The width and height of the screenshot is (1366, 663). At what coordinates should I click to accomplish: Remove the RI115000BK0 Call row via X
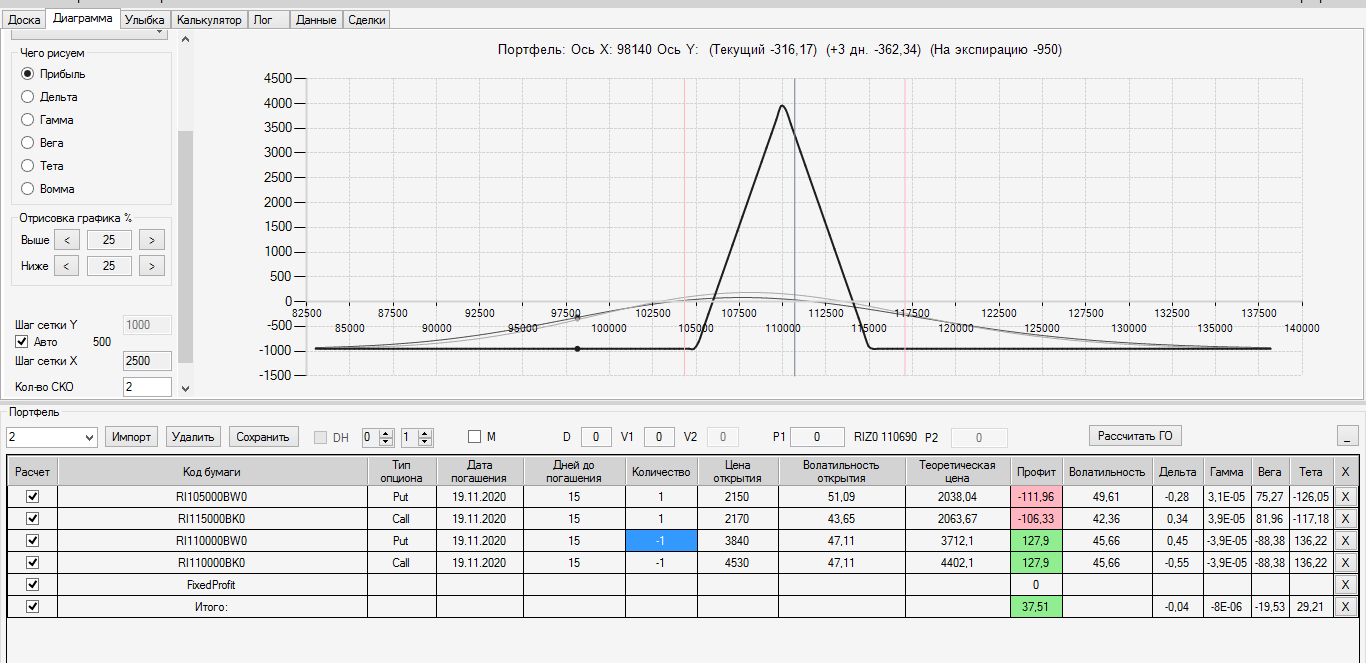[1345, 519]
